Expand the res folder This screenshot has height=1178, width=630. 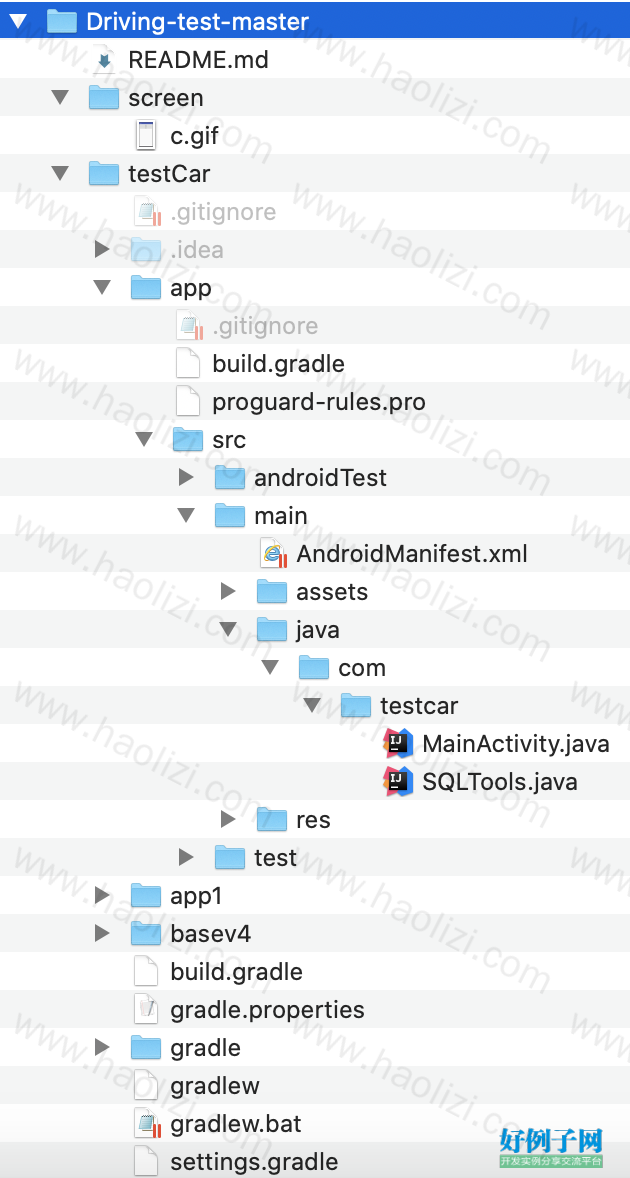click(228, 820)
